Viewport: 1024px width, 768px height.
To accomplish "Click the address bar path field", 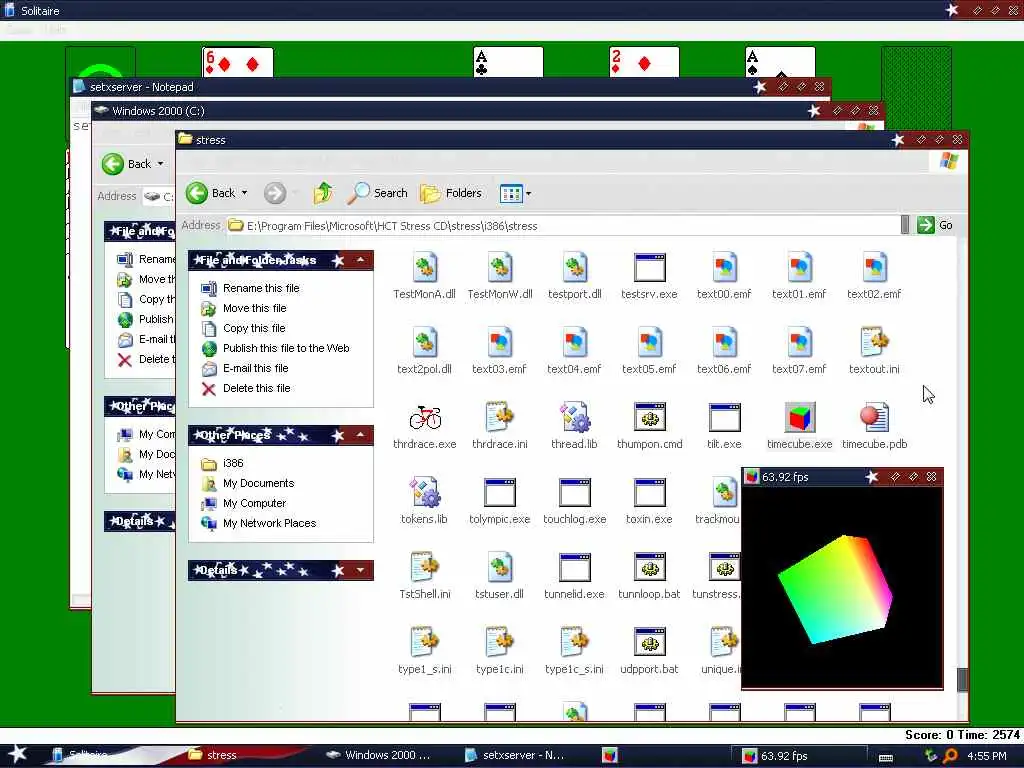I will 565,225.
